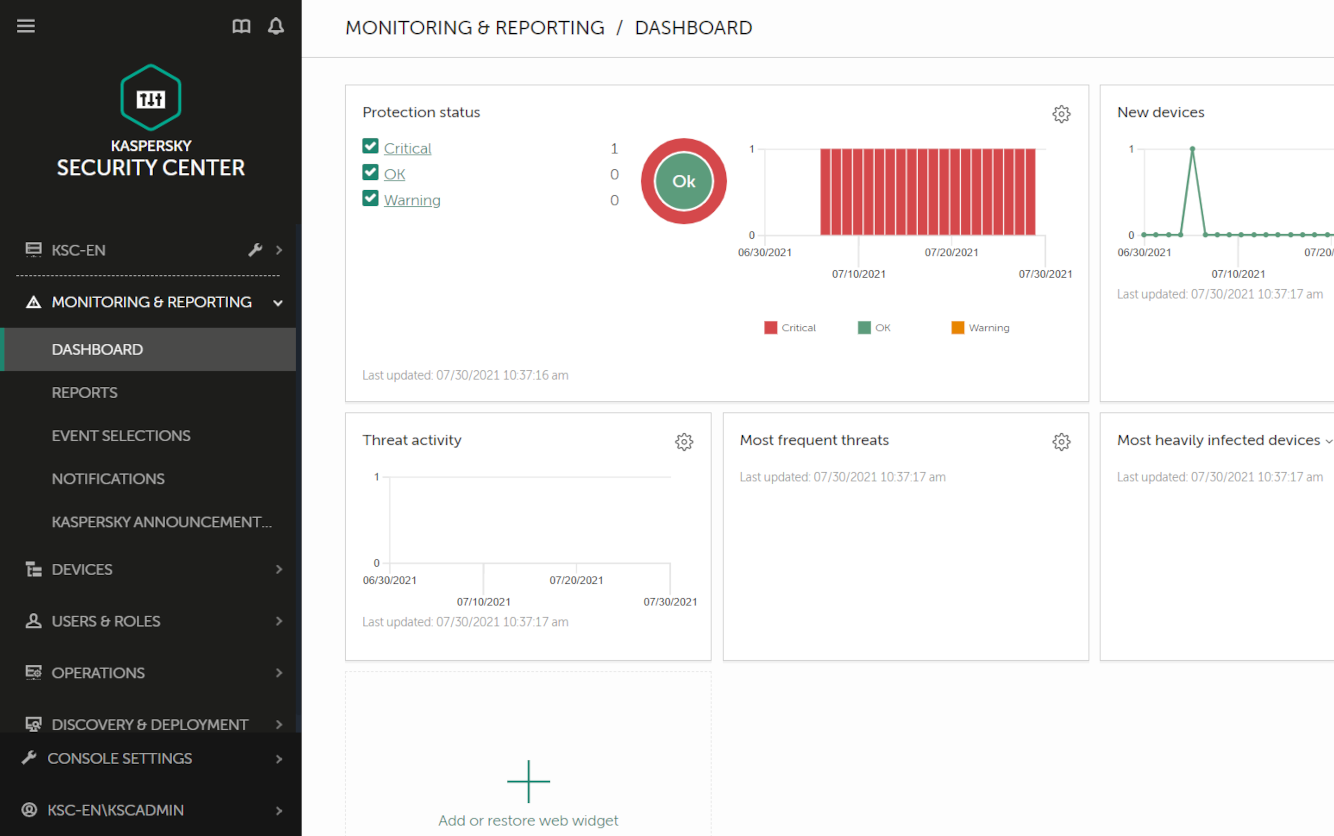Uncheck the Warning status checkbox
The width and height of the screenshot is (1334, 836).
(371, 199)
